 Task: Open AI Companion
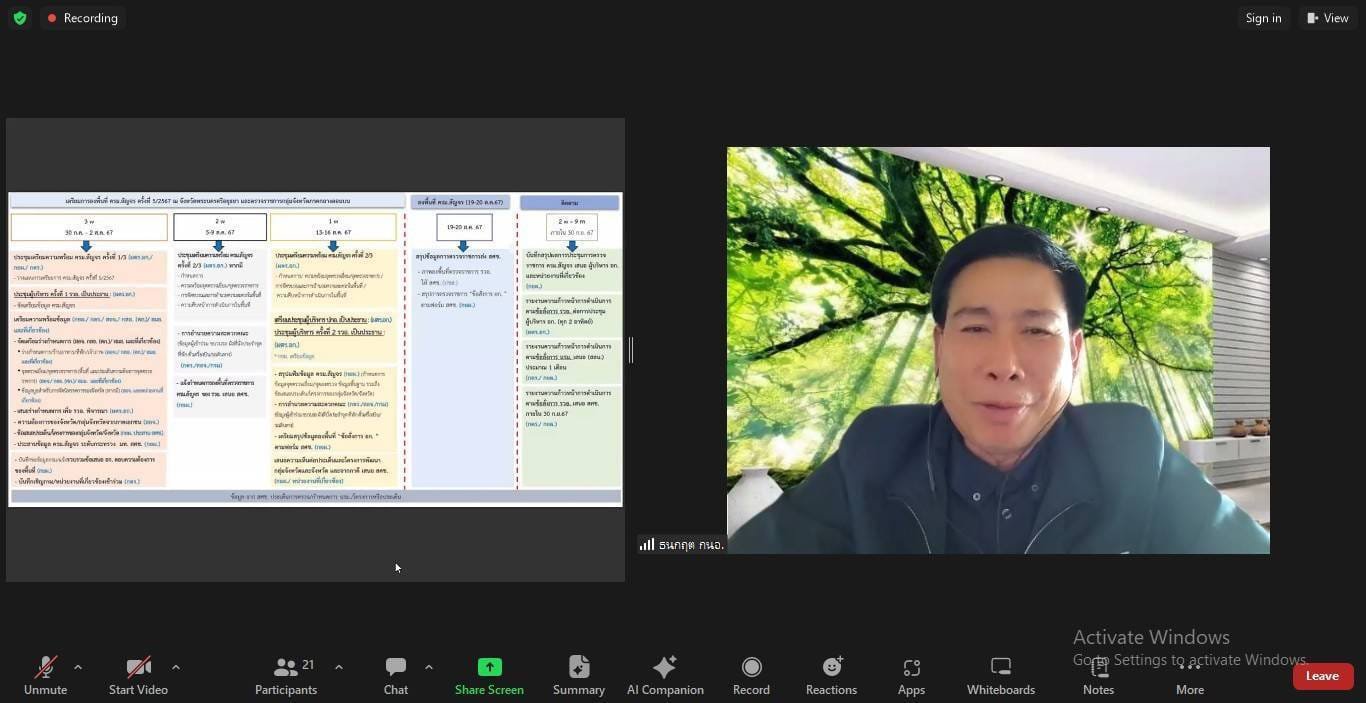(665, 676)
